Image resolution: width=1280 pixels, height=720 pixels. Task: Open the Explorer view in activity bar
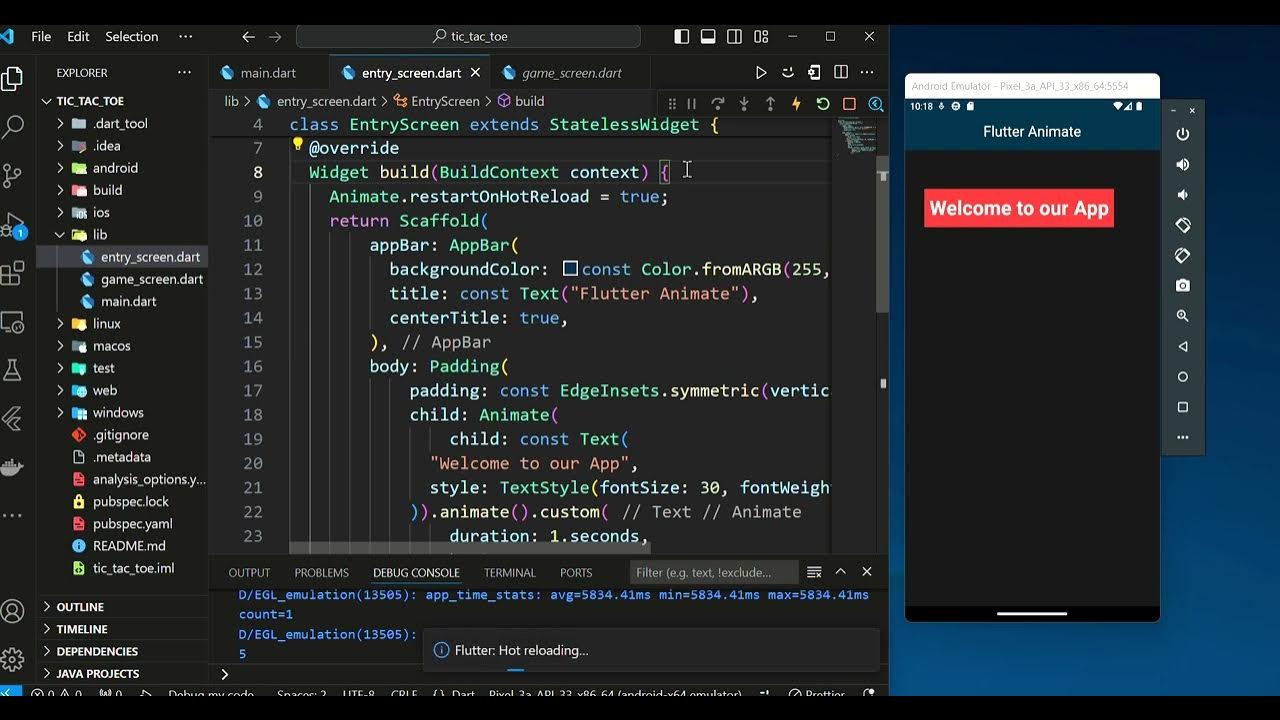tap(13, 79)
